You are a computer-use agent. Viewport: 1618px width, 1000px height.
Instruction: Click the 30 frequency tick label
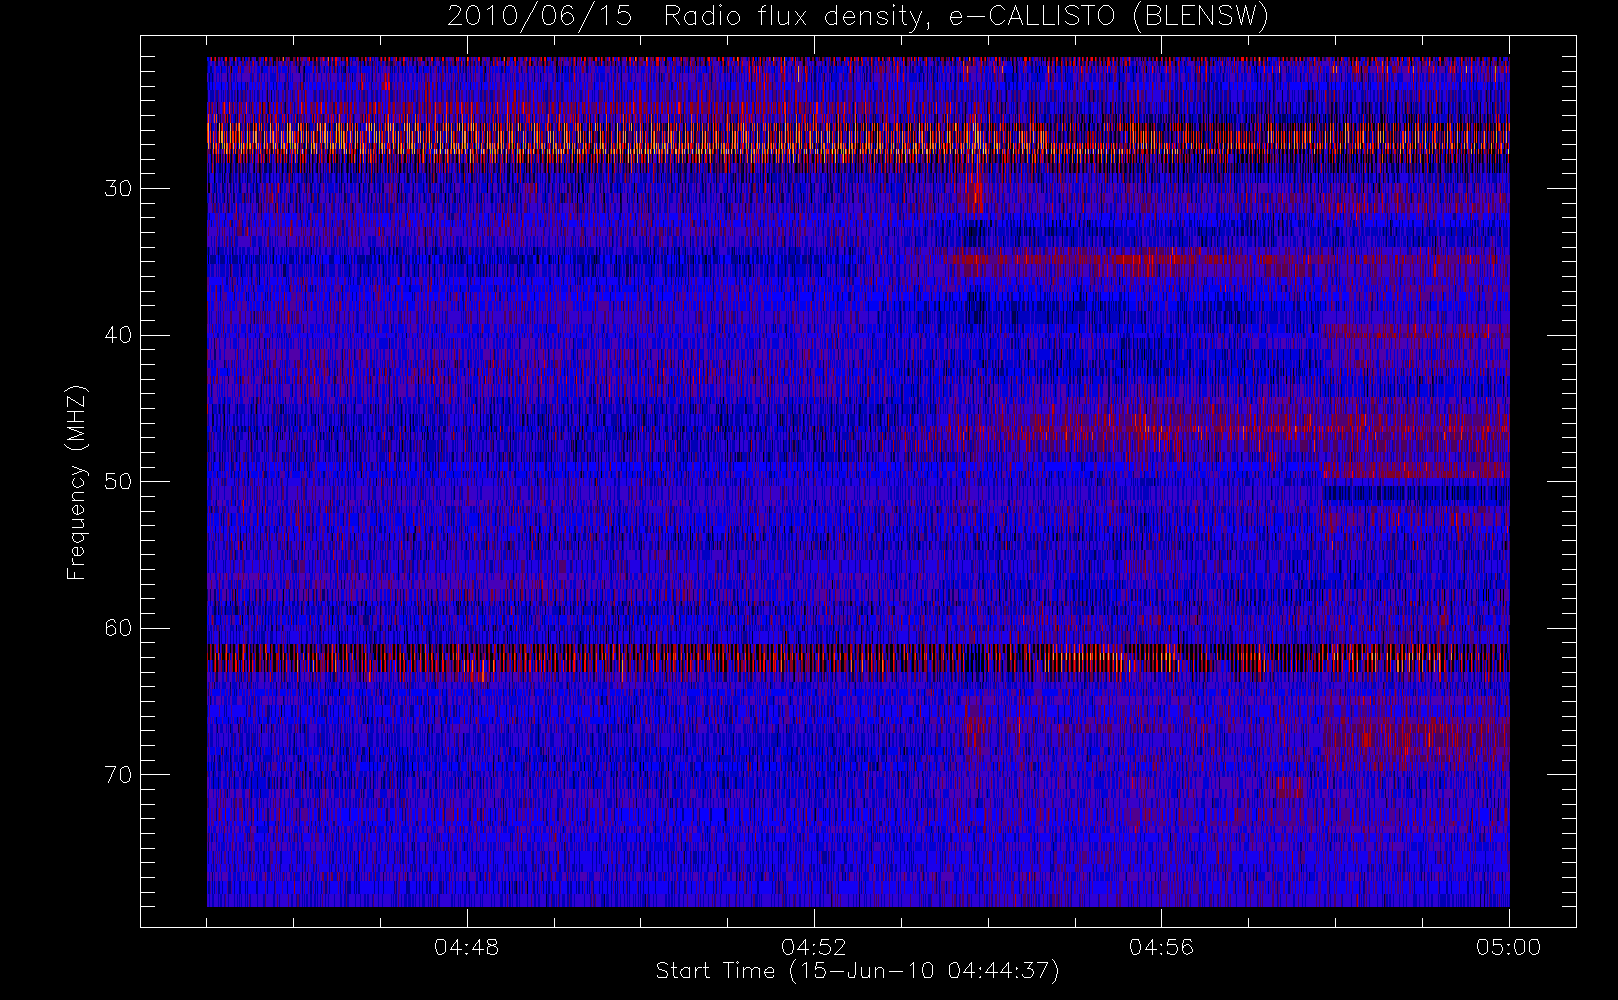pyautogui.click(x=118, y=188)
